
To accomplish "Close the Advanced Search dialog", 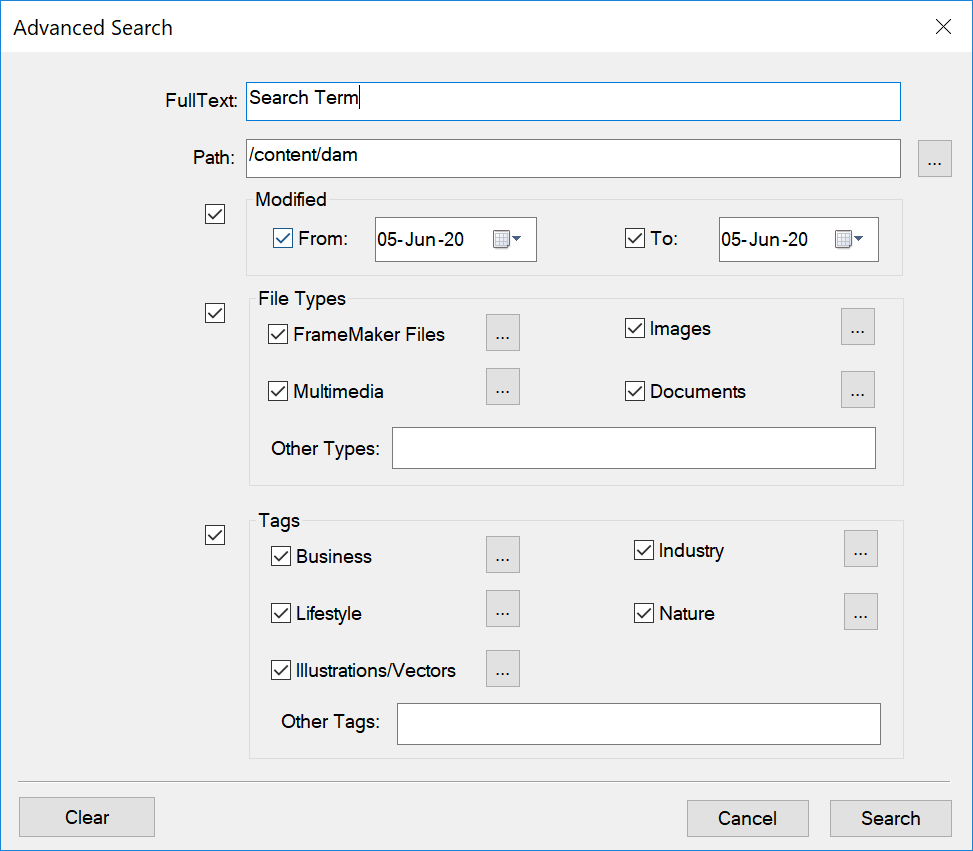I will [943, 27].
